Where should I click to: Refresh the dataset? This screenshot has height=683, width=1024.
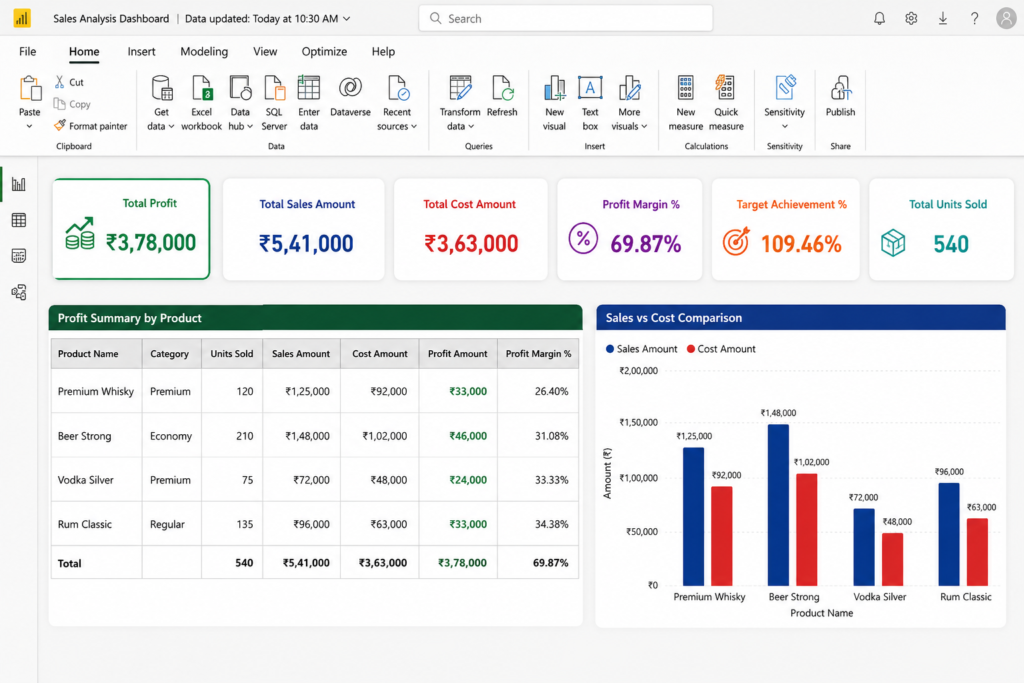(x=502, y=97)
